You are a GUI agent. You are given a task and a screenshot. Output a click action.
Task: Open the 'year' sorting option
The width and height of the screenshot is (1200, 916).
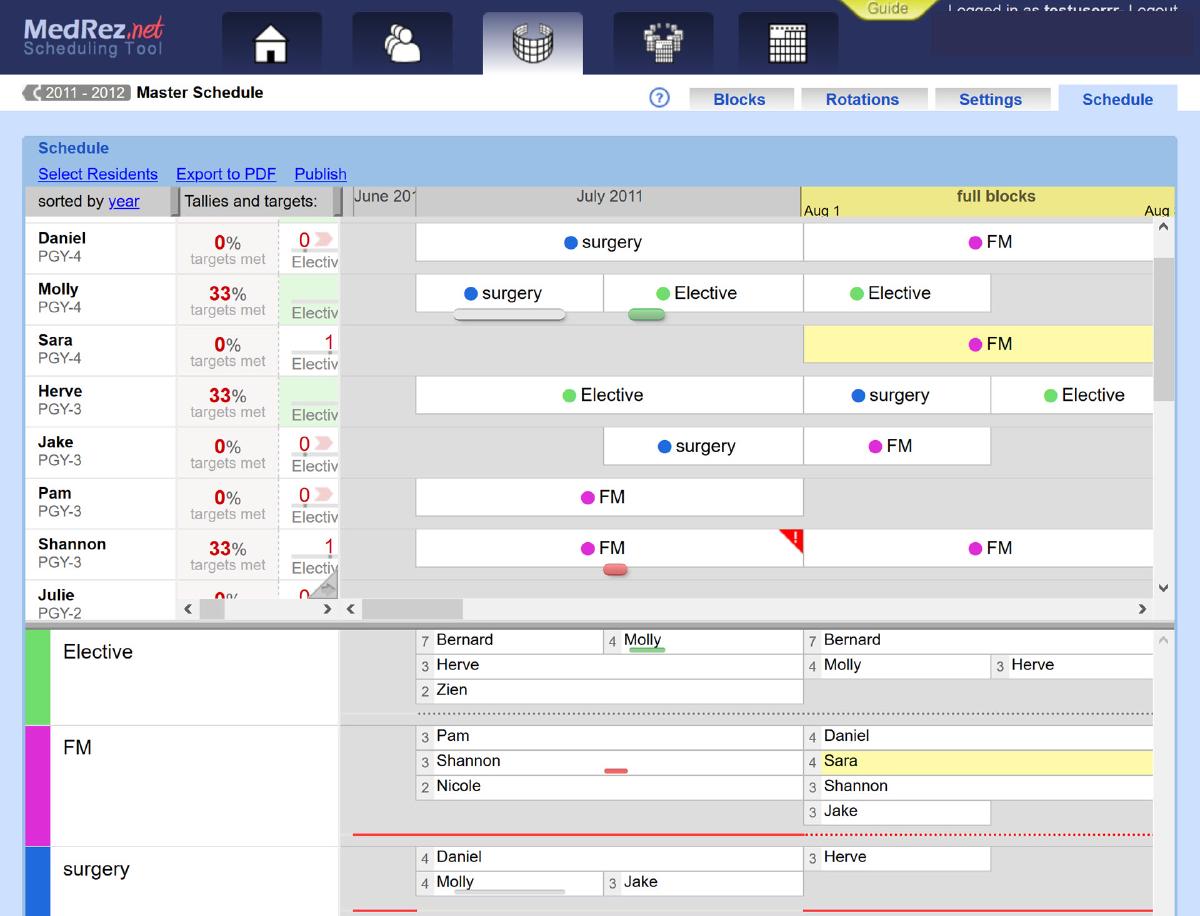pos(123,201)
